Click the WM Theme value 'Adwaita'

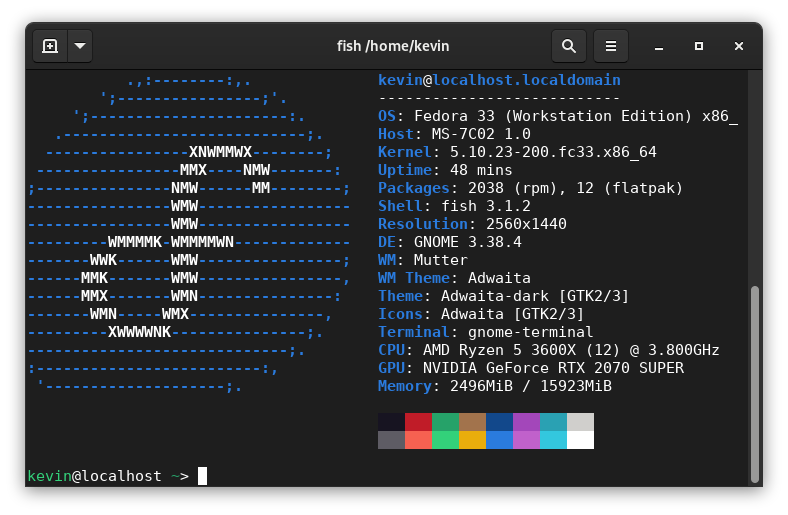click(x=499, y=278)
